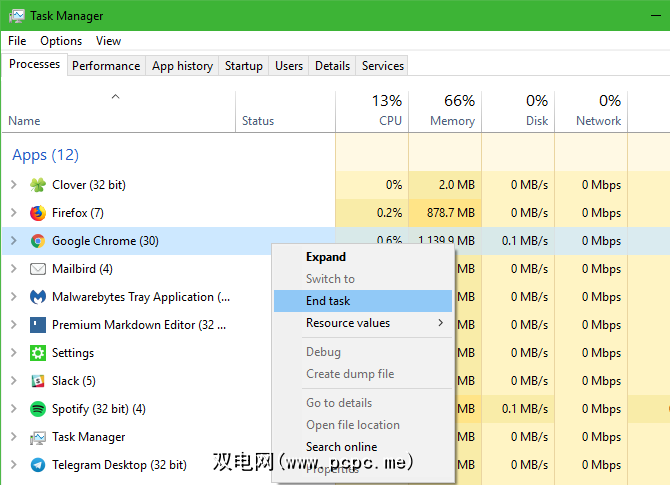Open the View menu
This screenshot has width=670, height=485.
[109, 41]
